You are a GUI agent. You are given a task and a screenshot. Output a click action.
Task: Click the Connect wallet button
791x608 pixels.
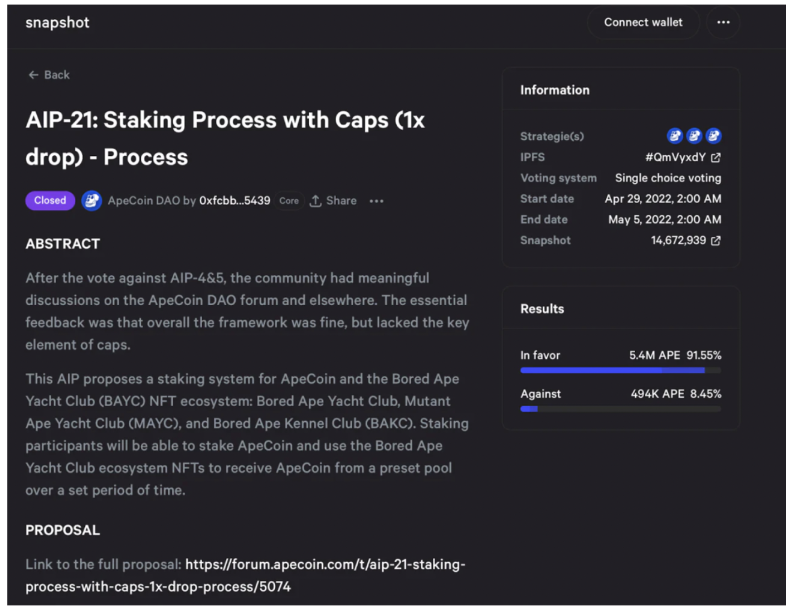643,22
